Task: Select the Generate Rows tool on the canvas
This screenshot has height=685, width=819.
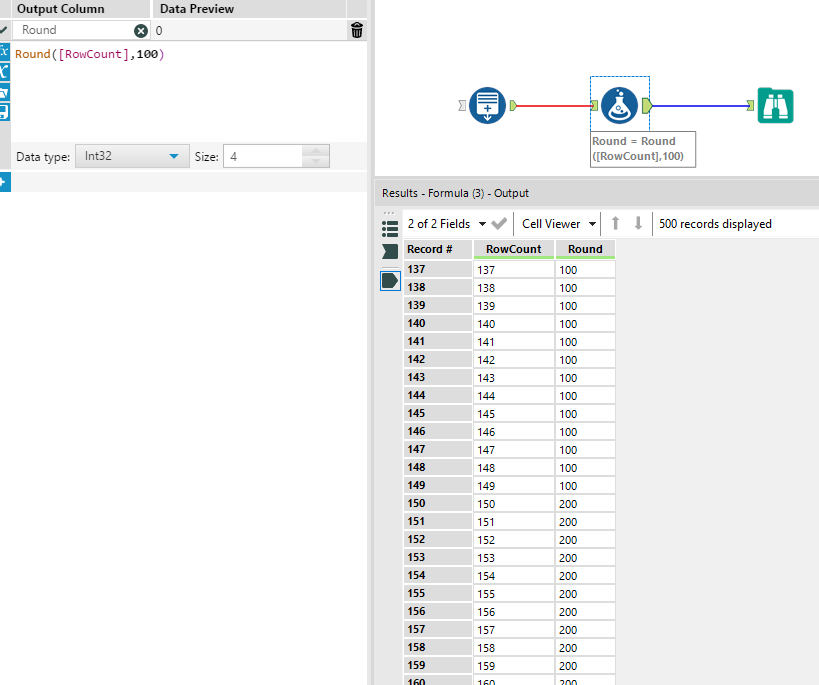Action: (487, 105)
